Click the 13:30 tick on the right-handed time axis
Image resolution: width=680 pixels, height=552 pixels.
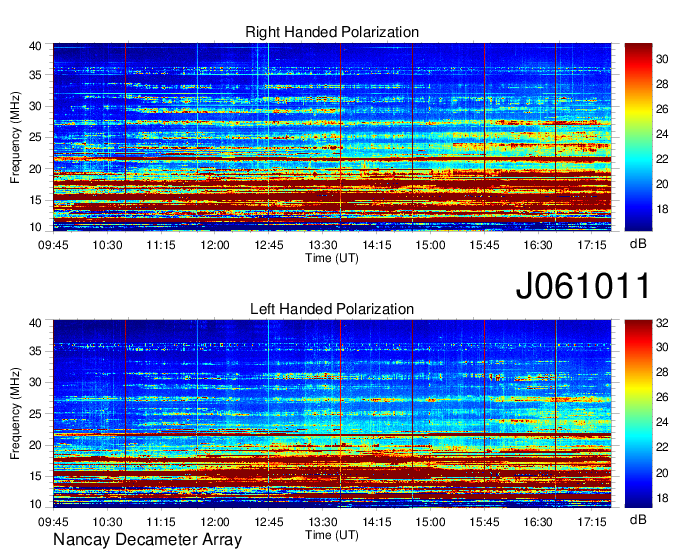pyautogui.click(x=323, y=245)
